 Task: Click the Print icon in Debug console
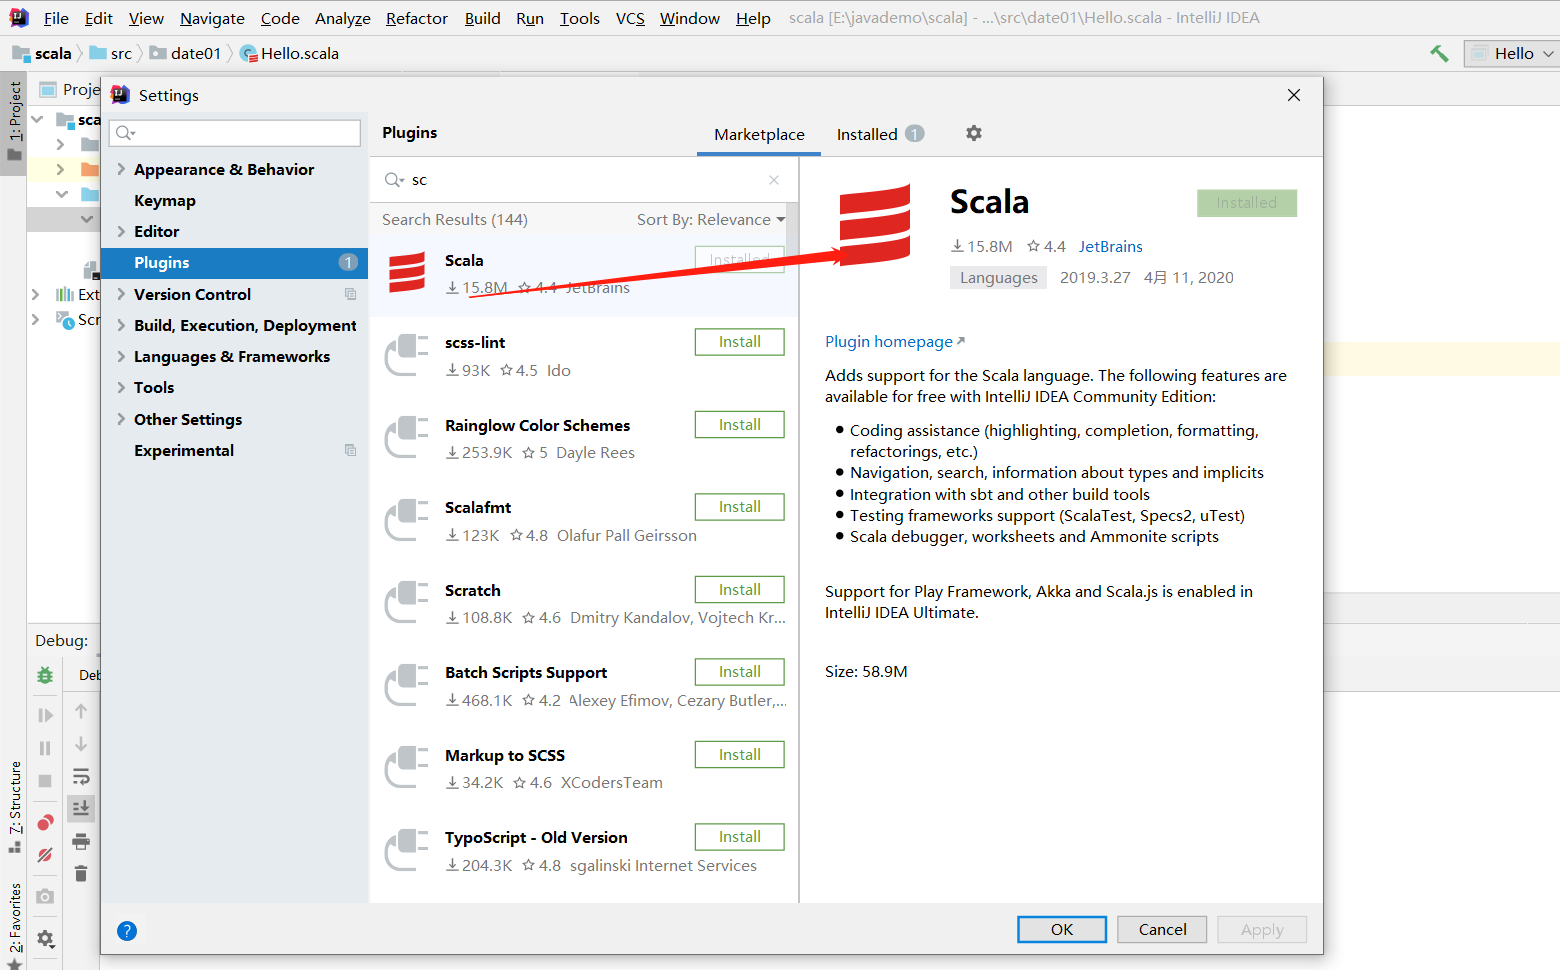[x=81, y=841]
